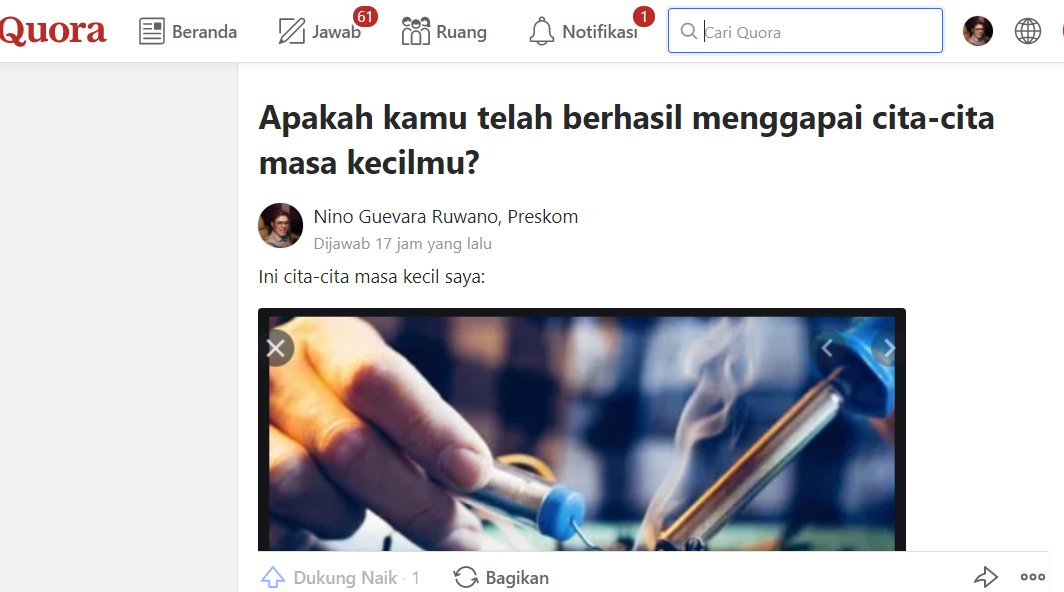Click the Notifikasi bell icon
This screenshot has height=592, width=1064.
(542, 31)
